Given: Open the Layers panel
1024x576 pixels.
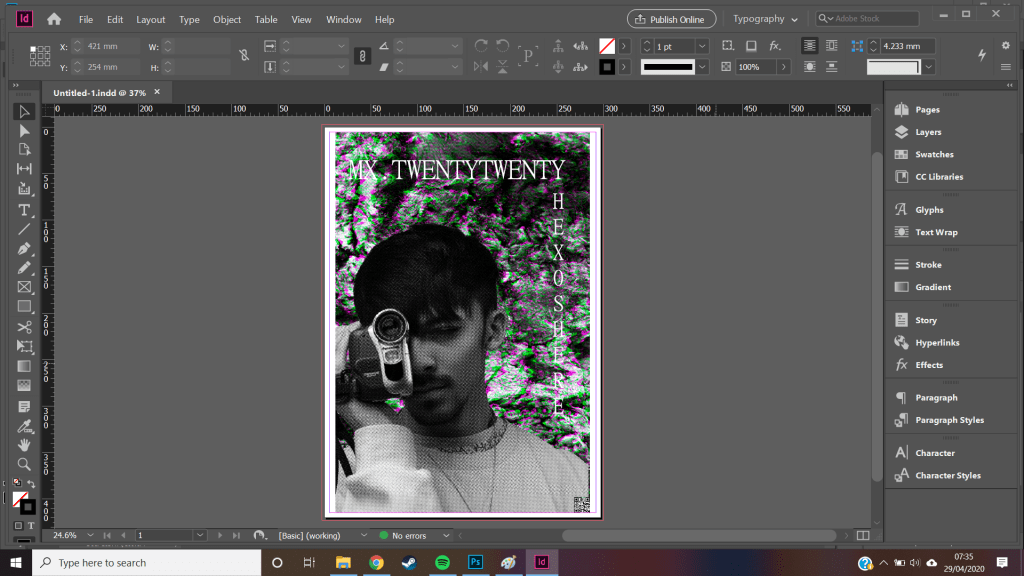Looking at the screenshot, I should point(927,132).
